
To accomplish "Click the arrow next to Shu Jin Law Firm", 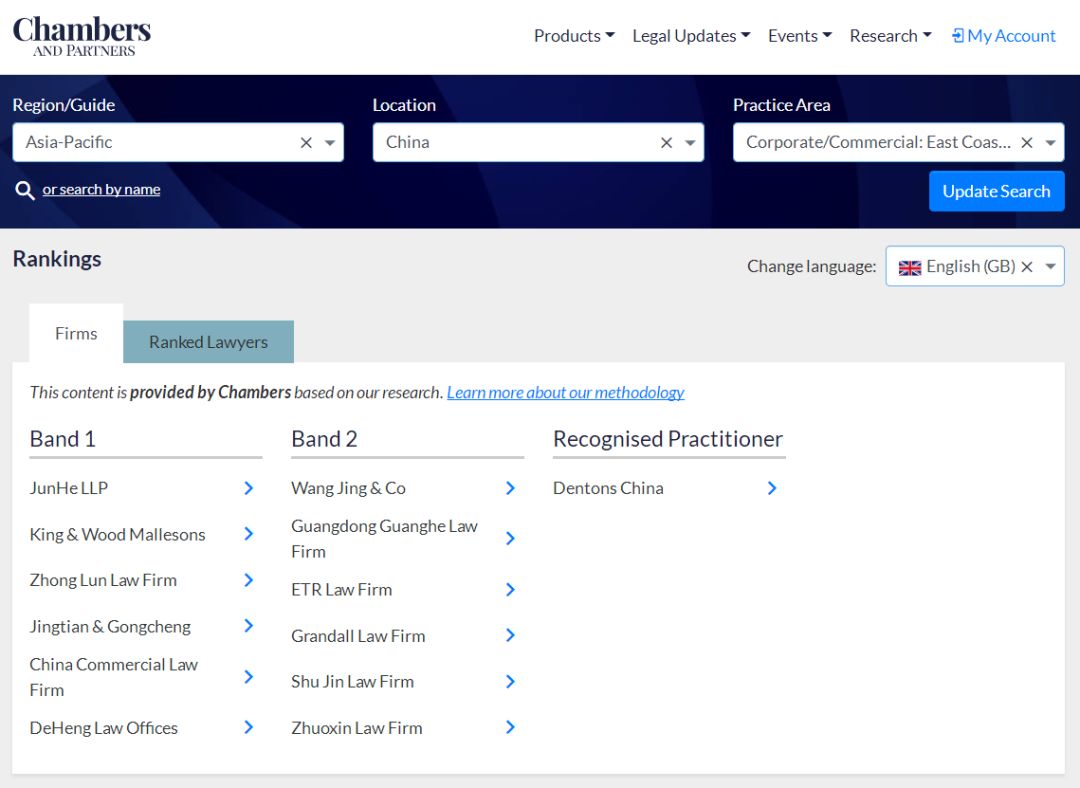I will [x=510, y=681].
